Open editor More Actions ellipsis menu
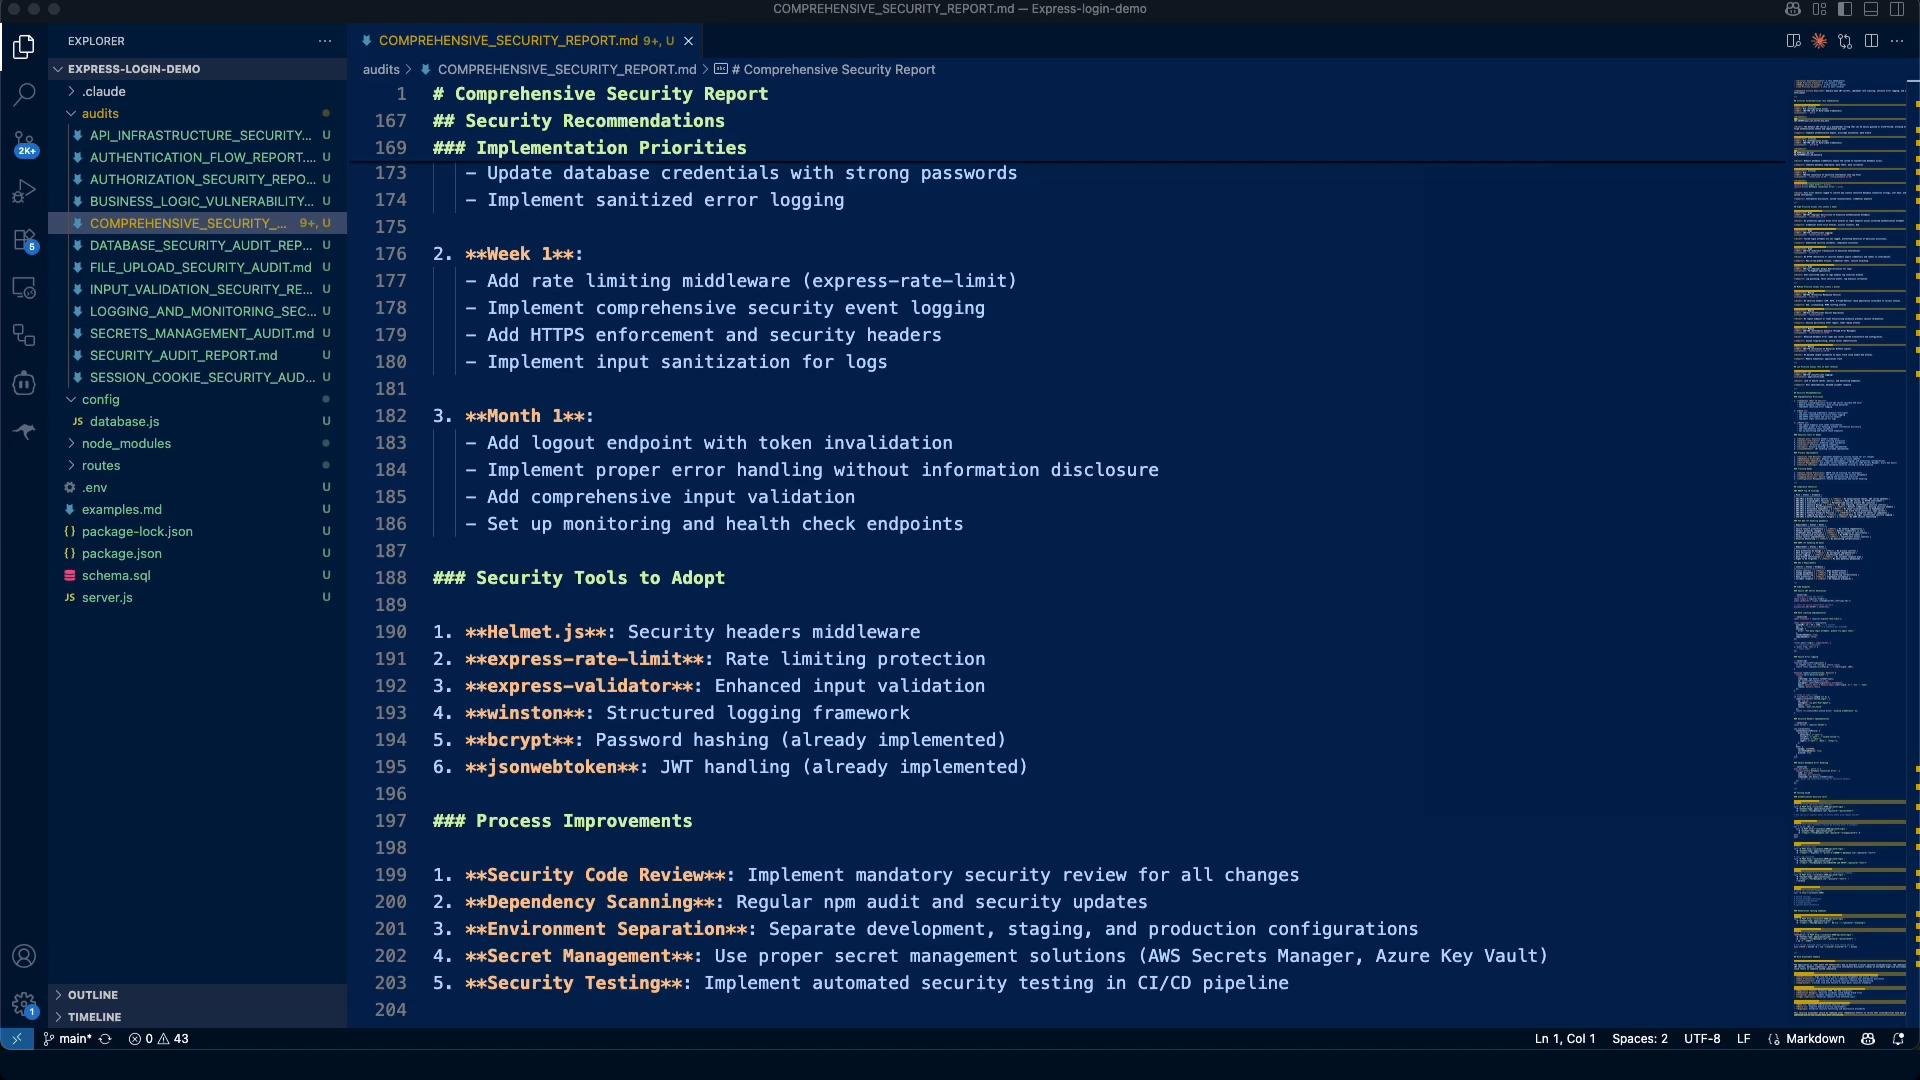This screenshot has width=1920, height=1080. (1897, 41)
